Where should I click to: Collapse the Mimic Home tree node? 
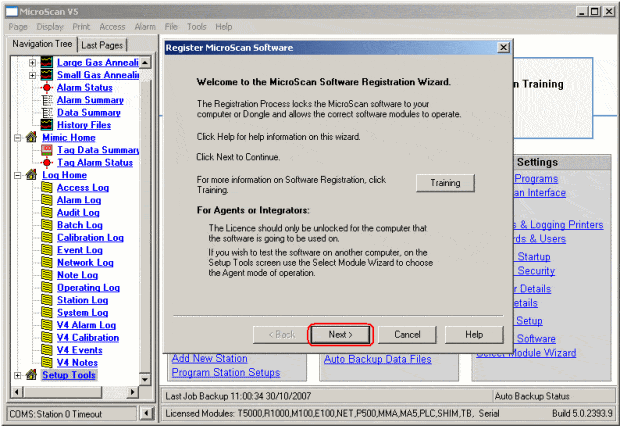pos(16,138)
